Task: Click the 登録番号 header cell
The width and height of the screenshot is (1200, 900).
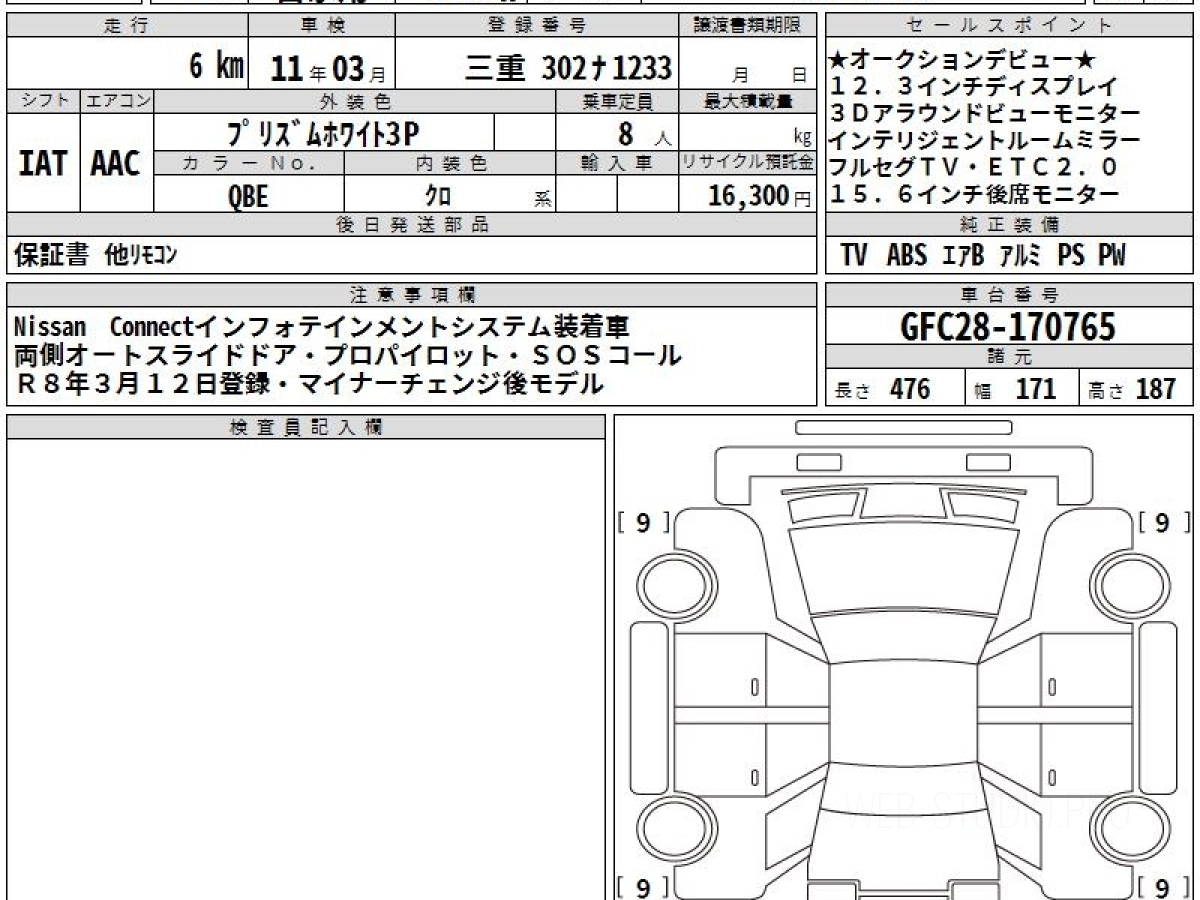Action: coord(537,26)
